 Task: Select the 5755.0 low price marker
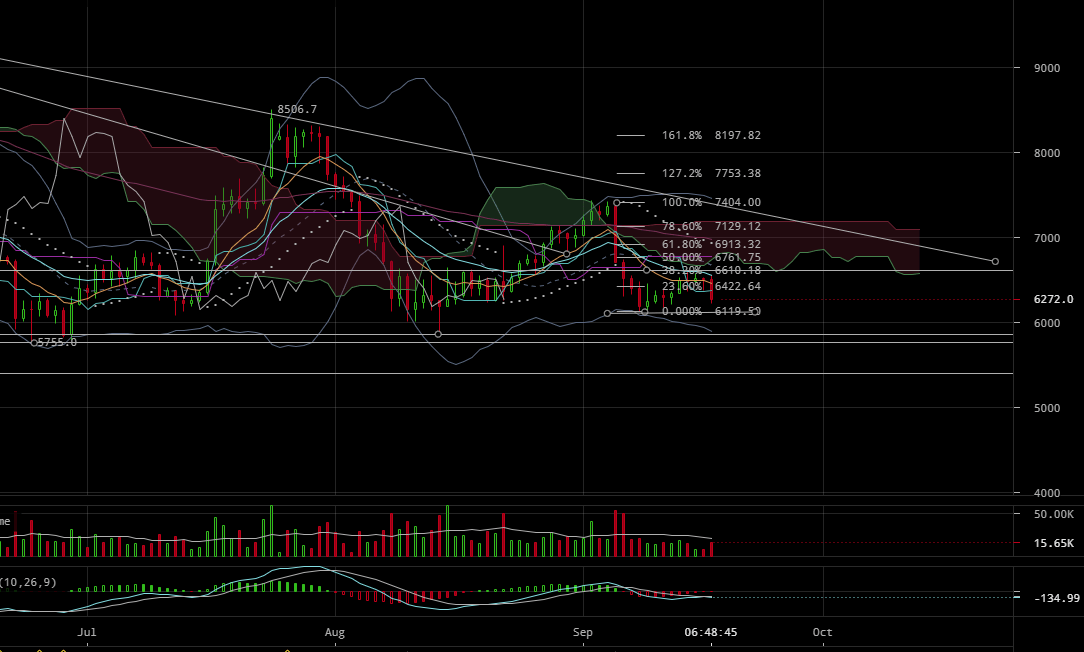tap(57, 342)
